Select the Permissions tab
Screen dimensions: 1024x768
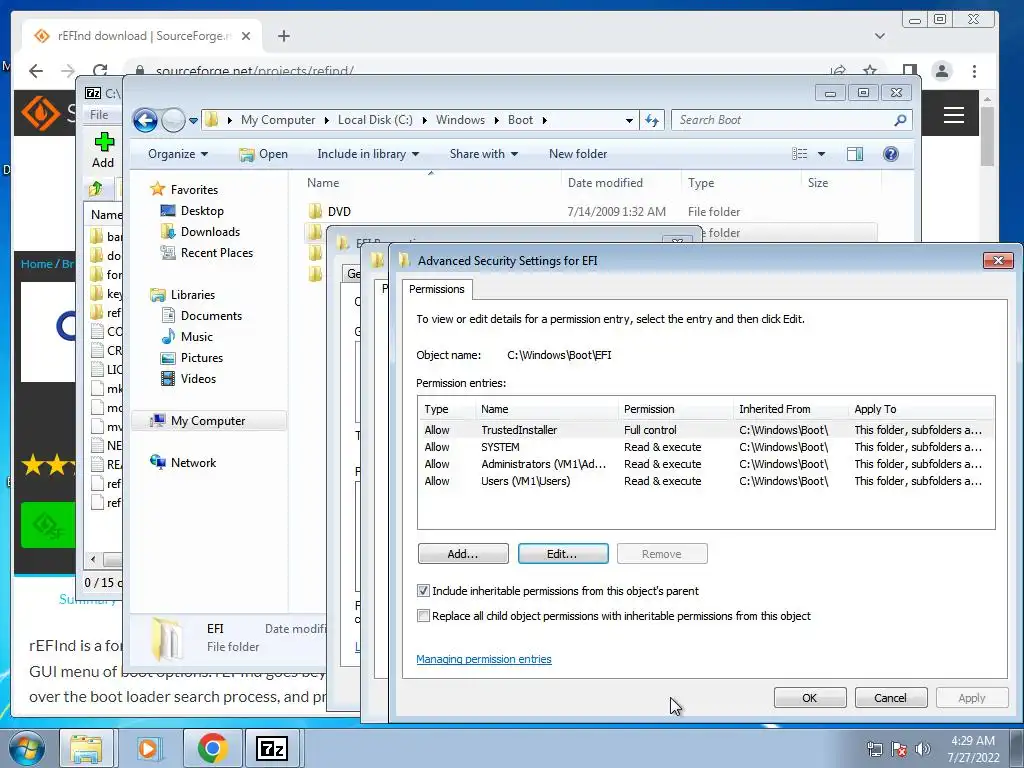click(437, 289)
